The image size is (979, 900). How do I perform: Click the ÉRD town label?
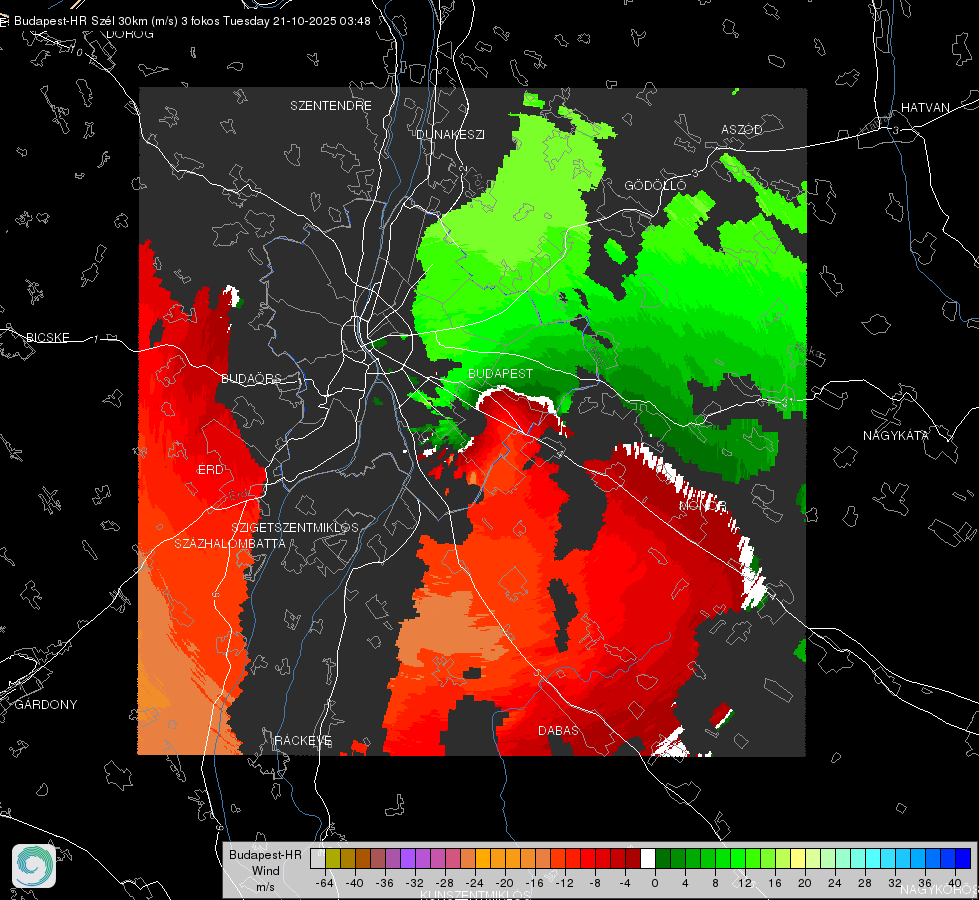[210, 470]
